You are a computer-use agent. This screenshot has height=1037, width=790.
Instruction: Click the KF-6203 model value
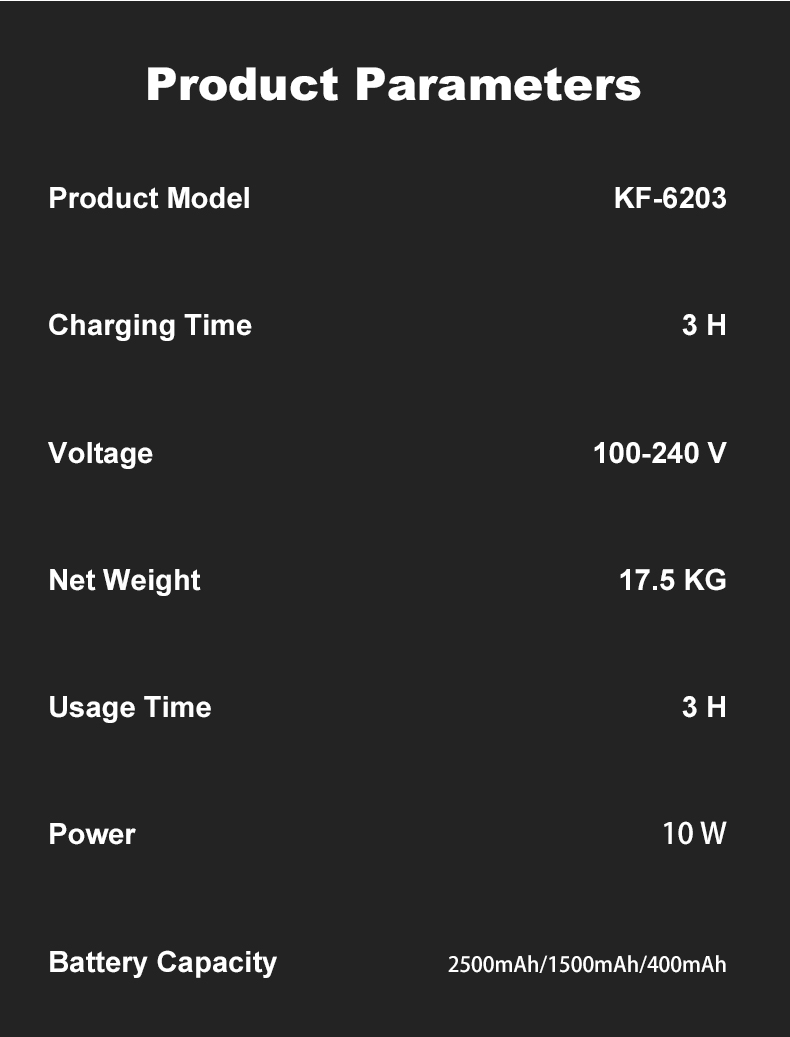[x=670, y=198]
